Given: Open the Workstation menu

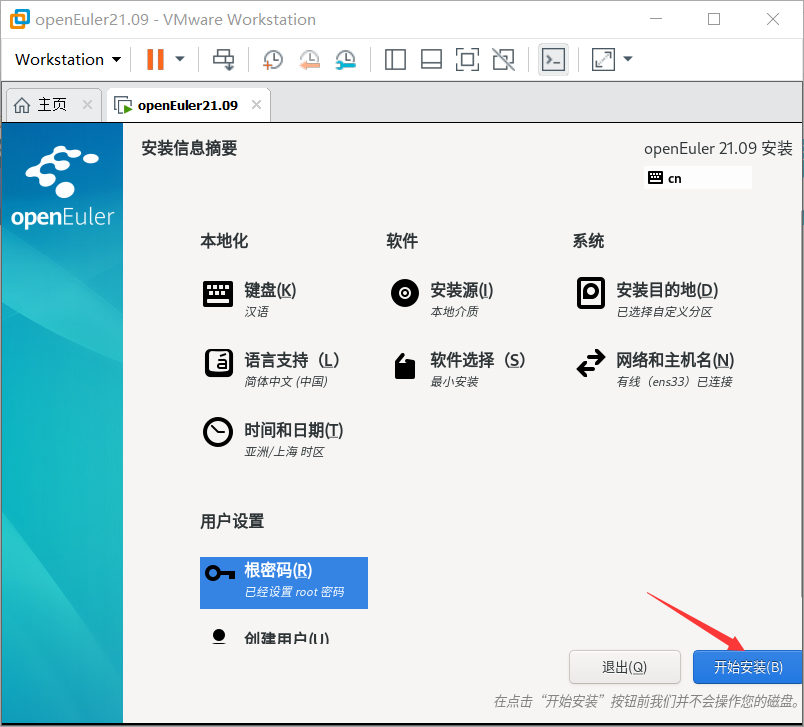Looking at the screenshot, I should 68,59.
